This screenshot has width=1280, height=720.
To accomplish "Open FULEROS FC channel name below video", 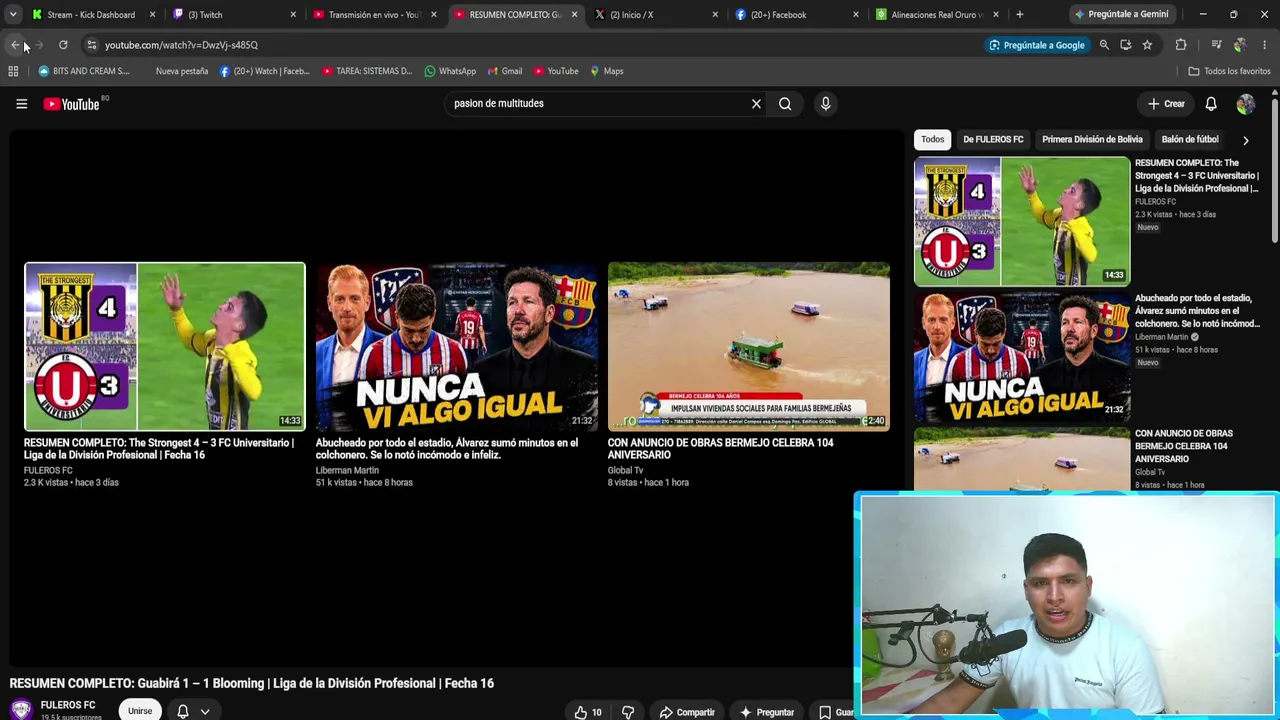I will (68, 705).
